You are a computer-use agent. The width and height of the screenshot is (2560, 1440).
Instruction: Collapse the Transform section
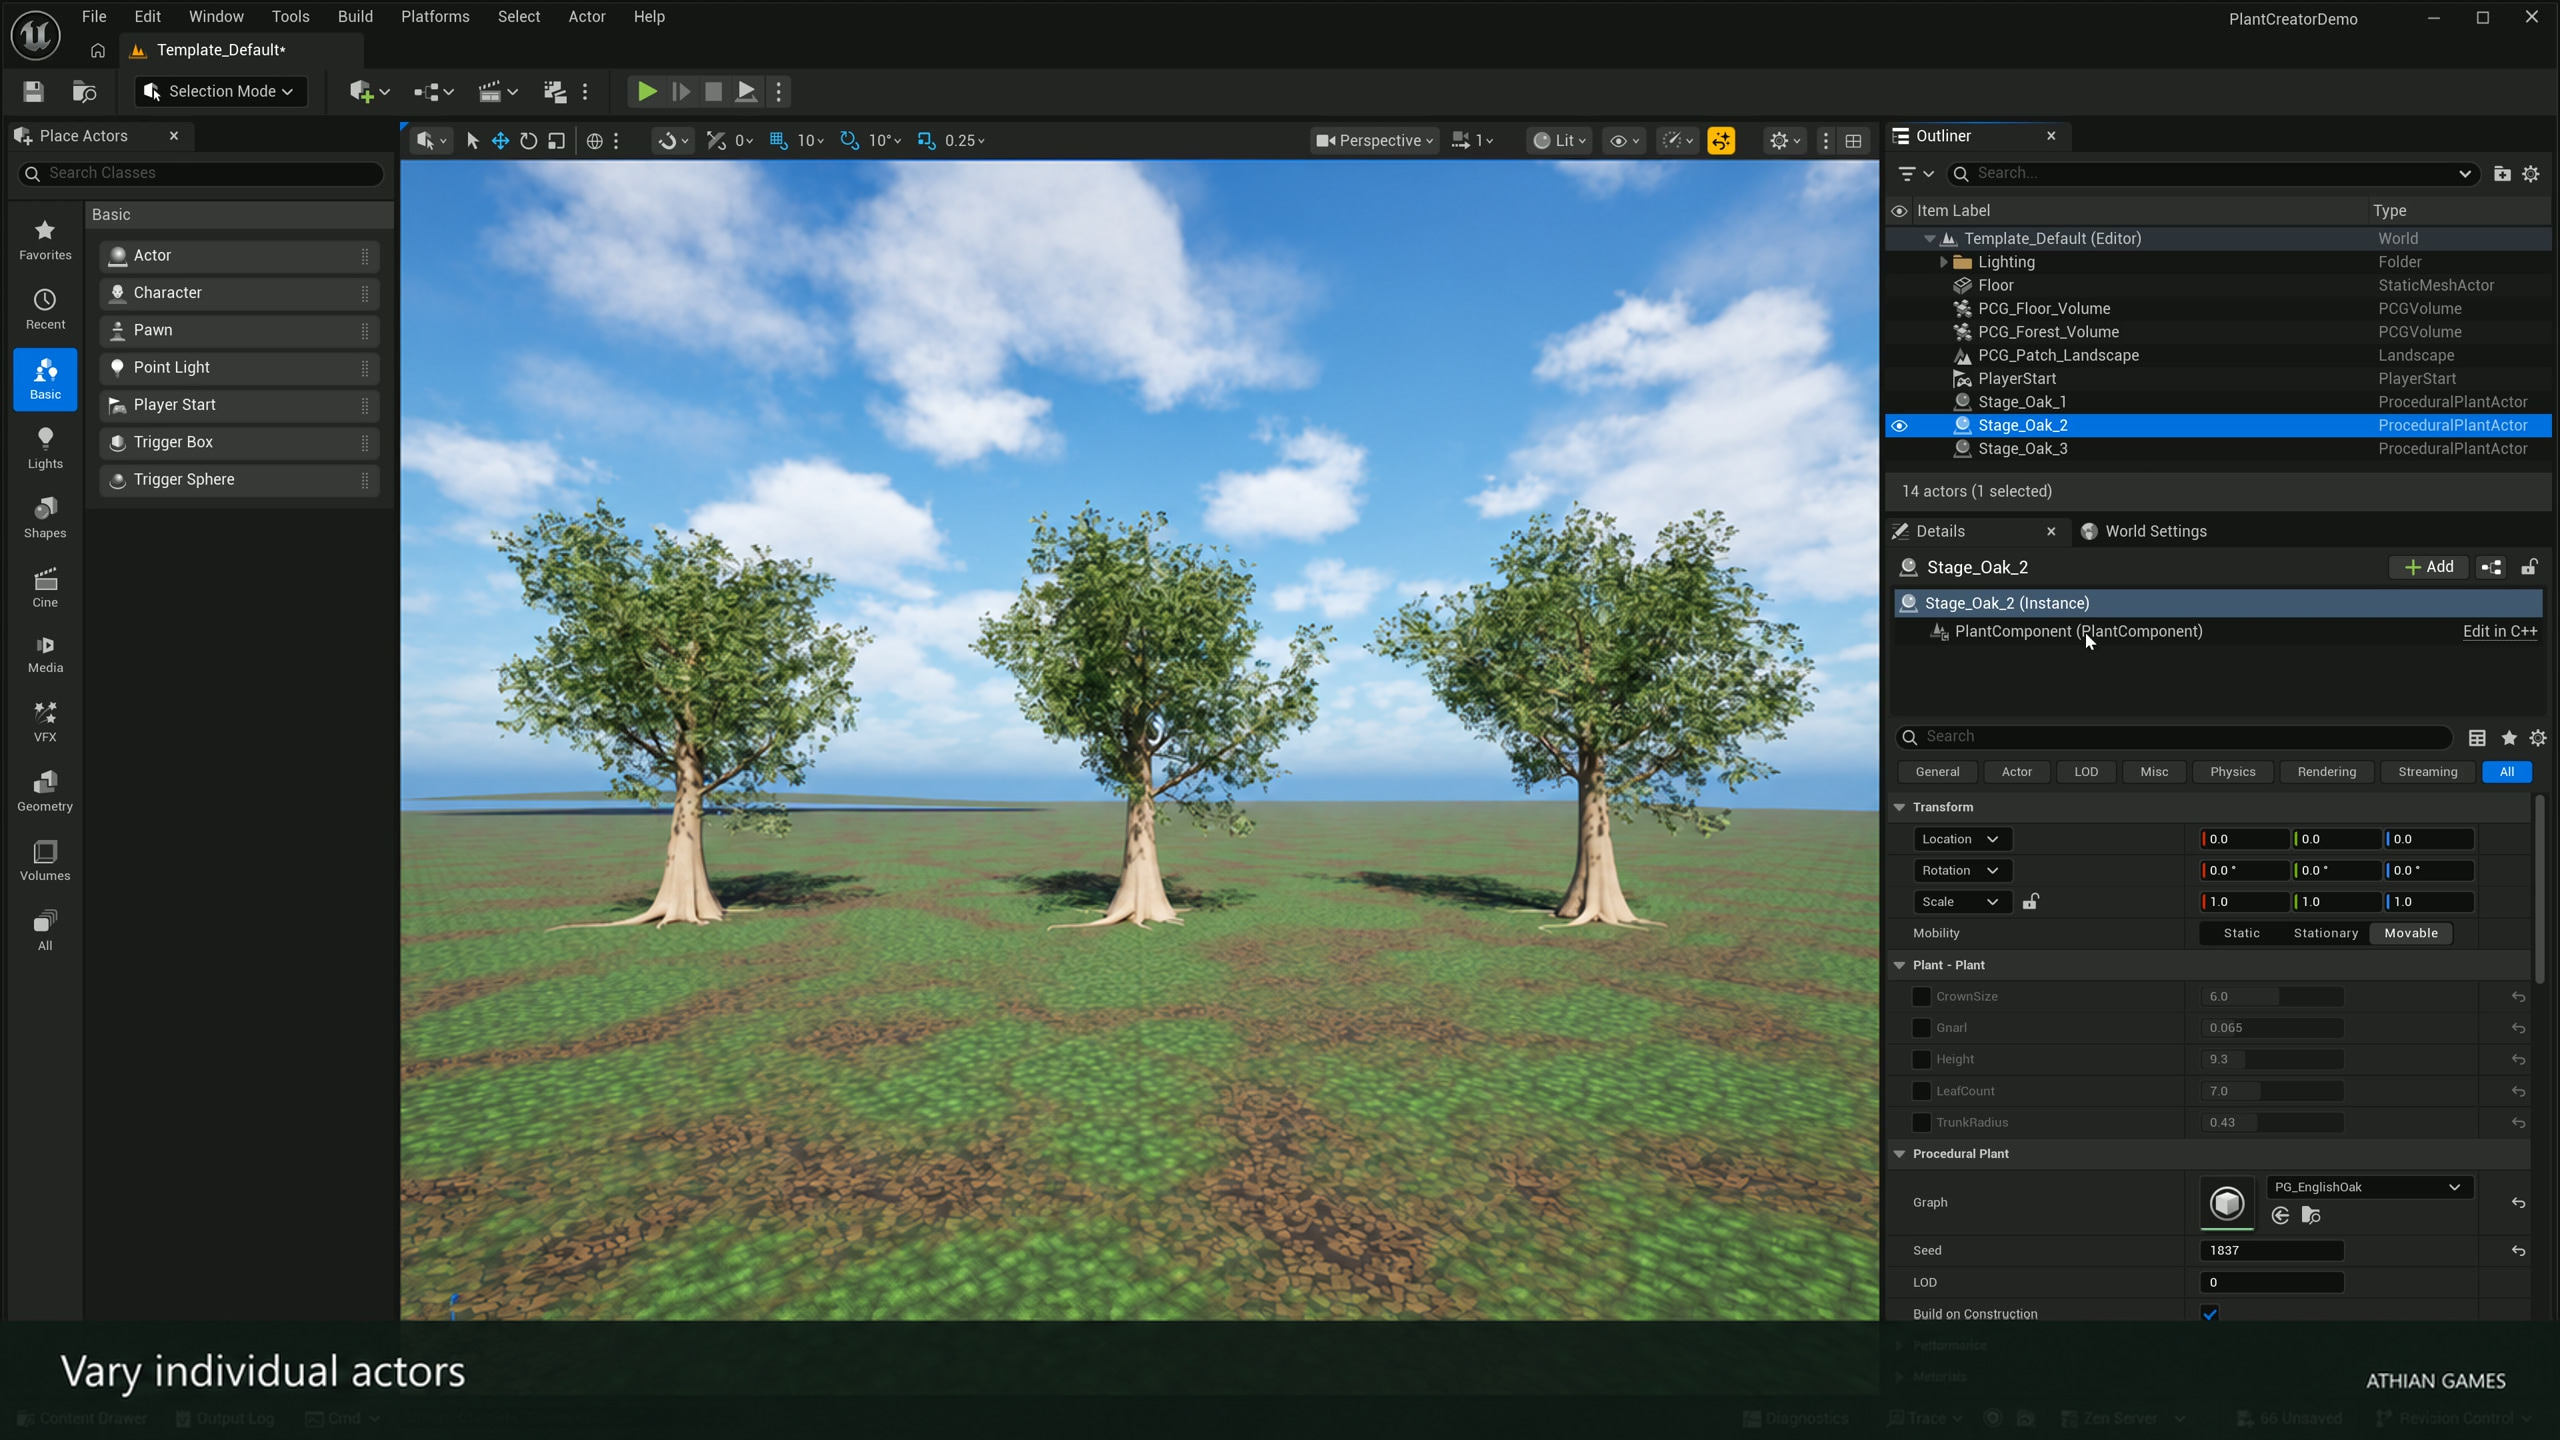point(1899,807)
